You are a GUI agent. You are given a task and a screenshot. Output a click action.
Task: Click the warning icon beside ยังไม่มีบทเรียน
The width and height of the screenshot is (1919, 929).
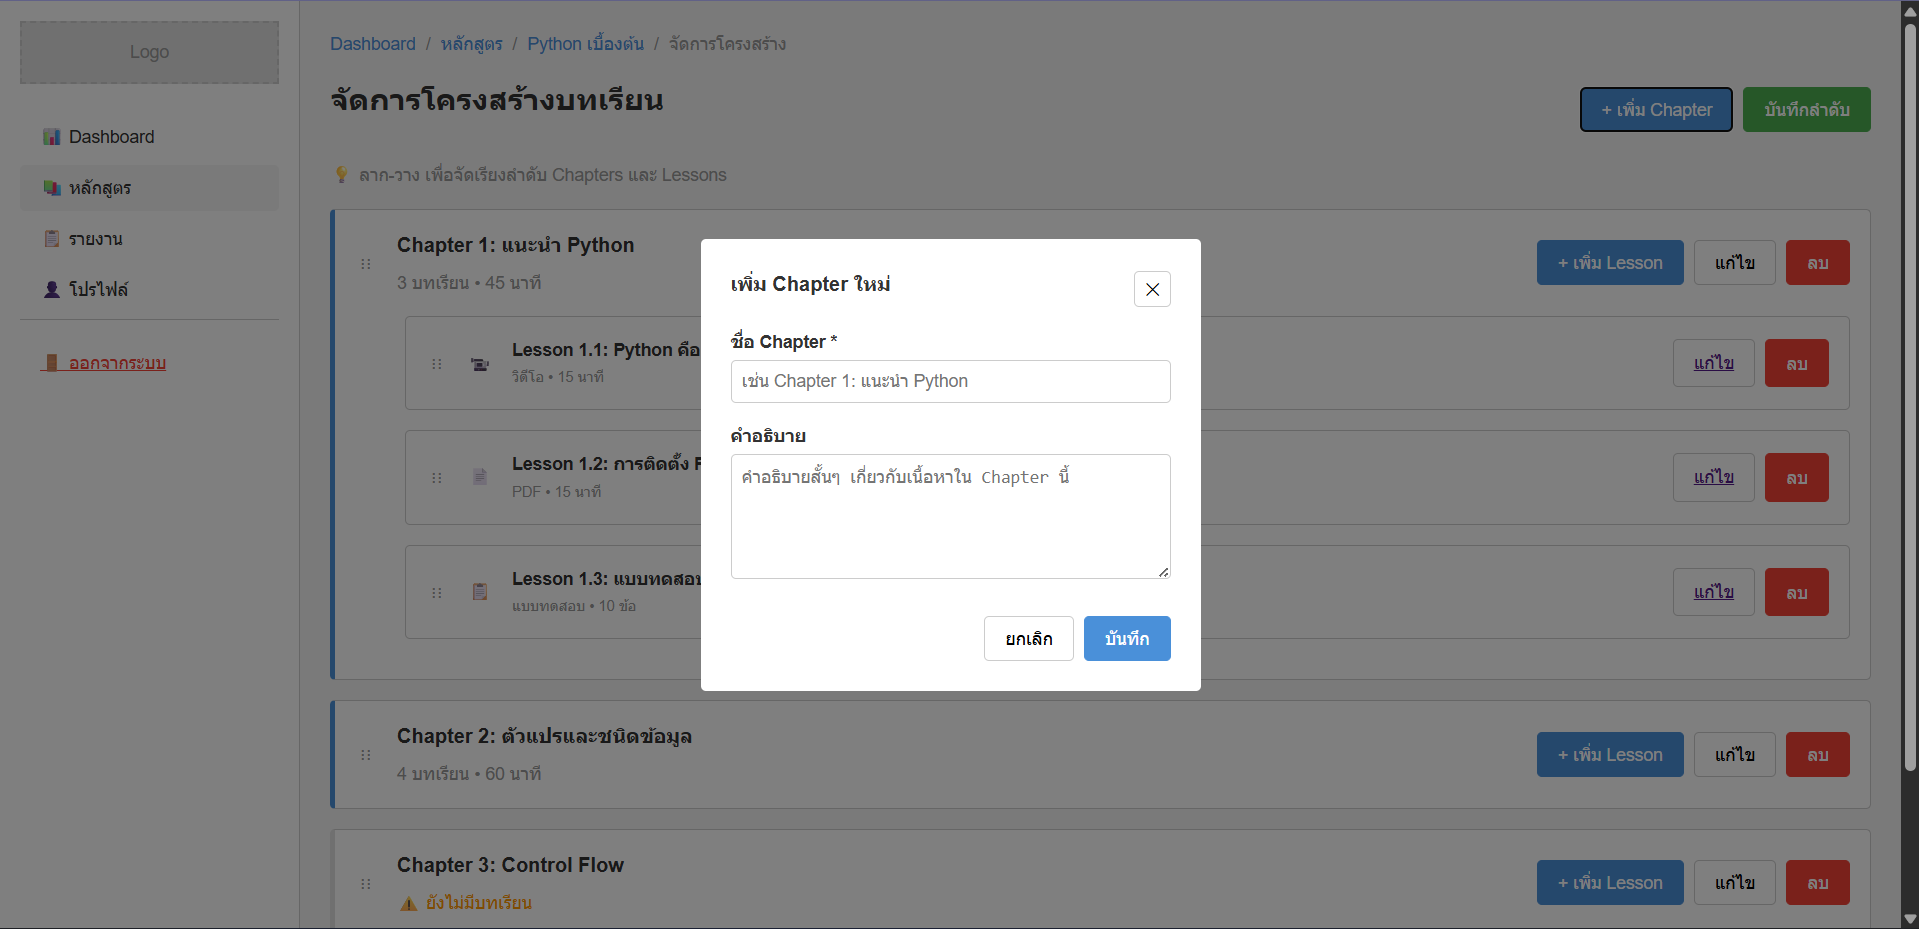(x=408, y=903)
